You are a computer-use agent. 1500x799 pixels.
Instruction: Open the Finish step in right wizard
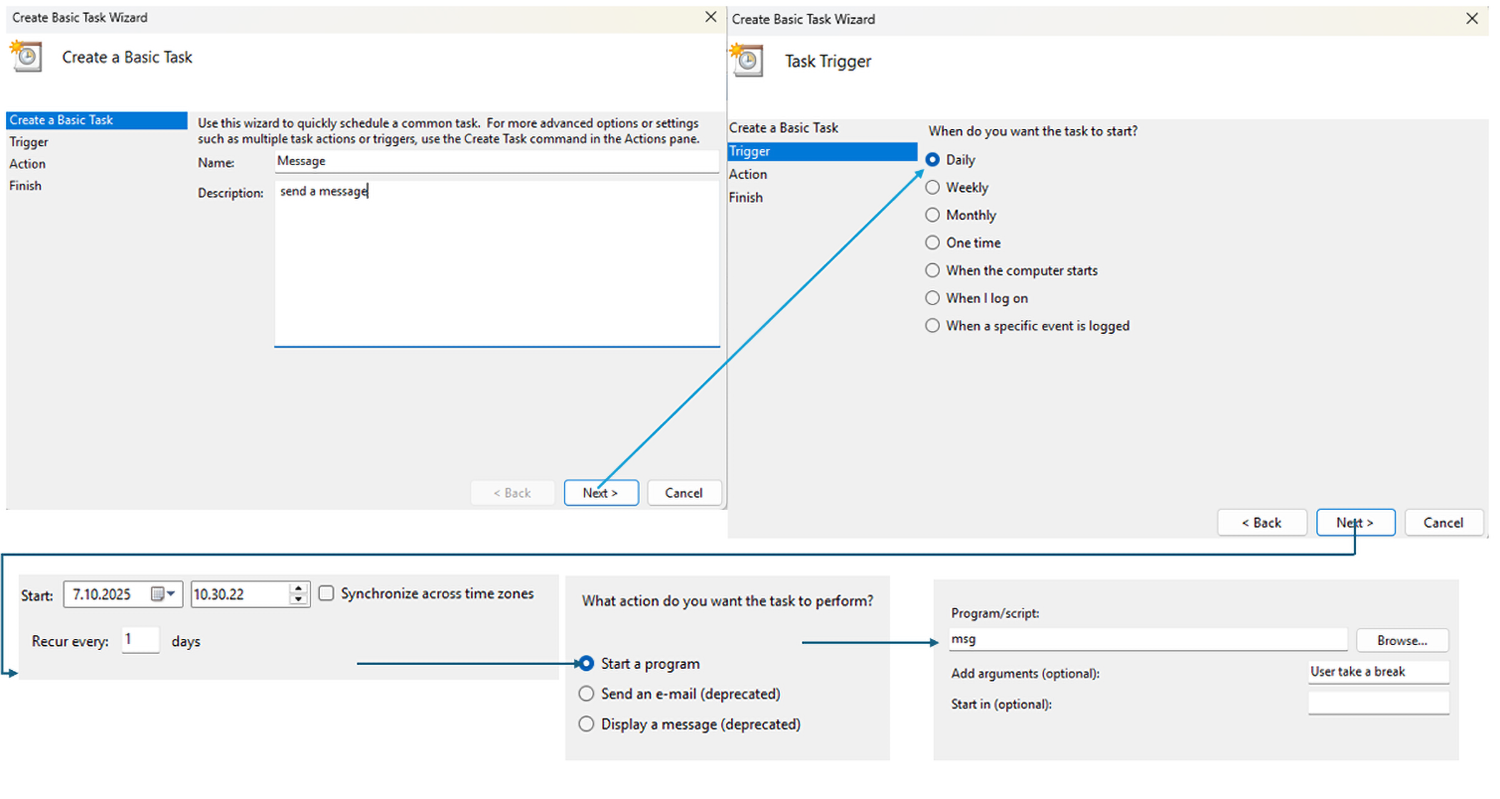tap(746, 198)
